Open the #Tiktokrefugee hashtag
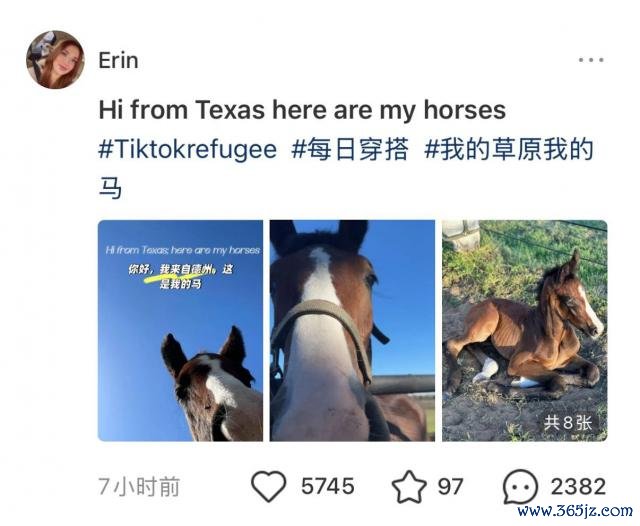This screenshot has height=526, width=640. click(188, 149)
